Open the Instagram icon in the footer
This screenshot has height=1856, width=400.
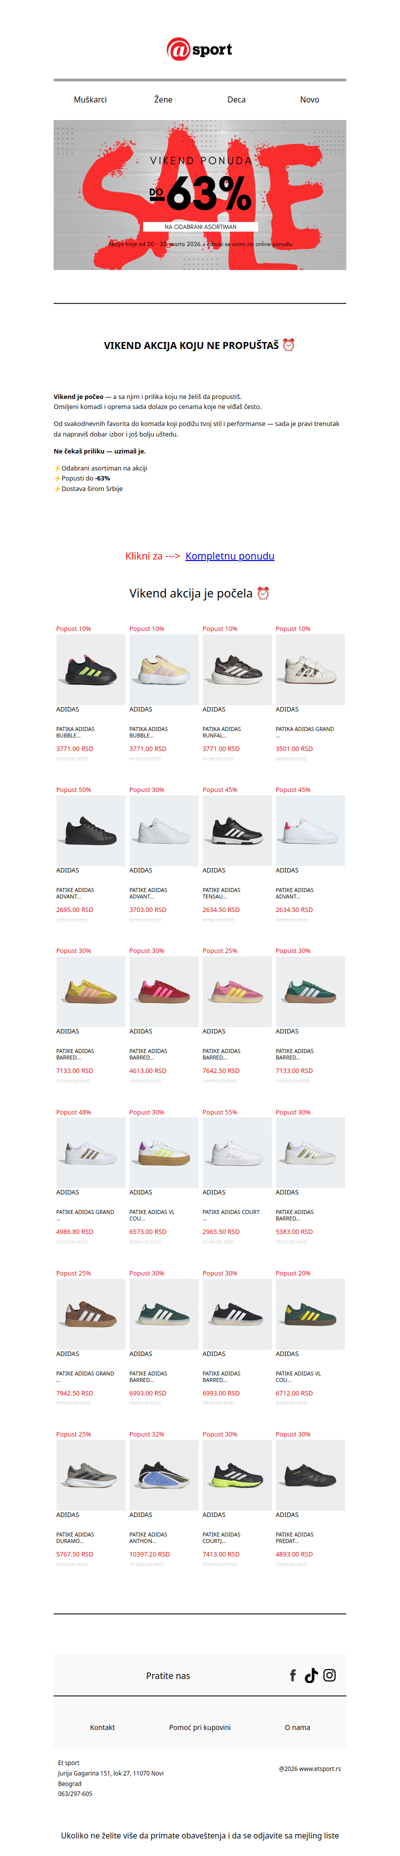pos(329,1675)
